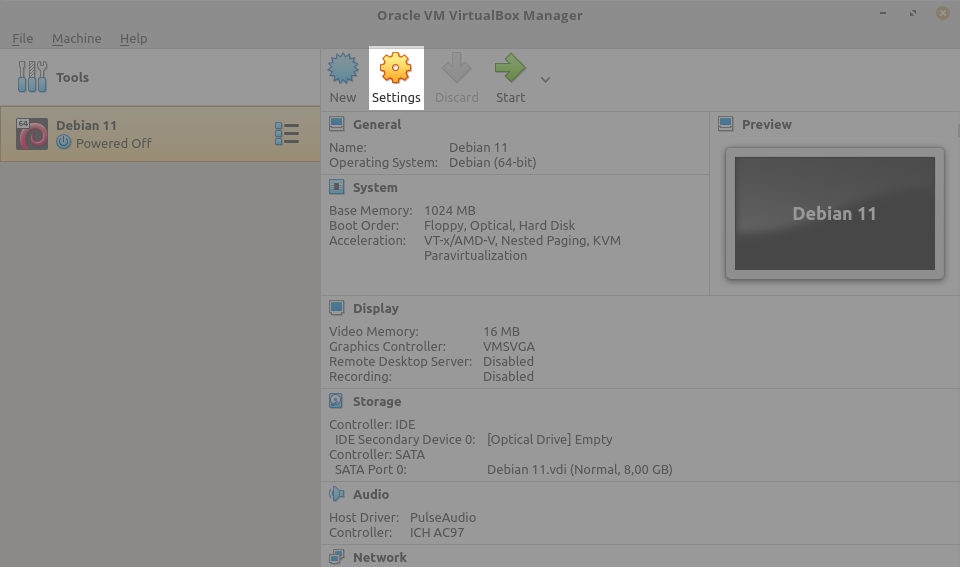The height and width of the screenshot is (567, 960).
Task: Open the System settings header link
Action: coord(375,187)
